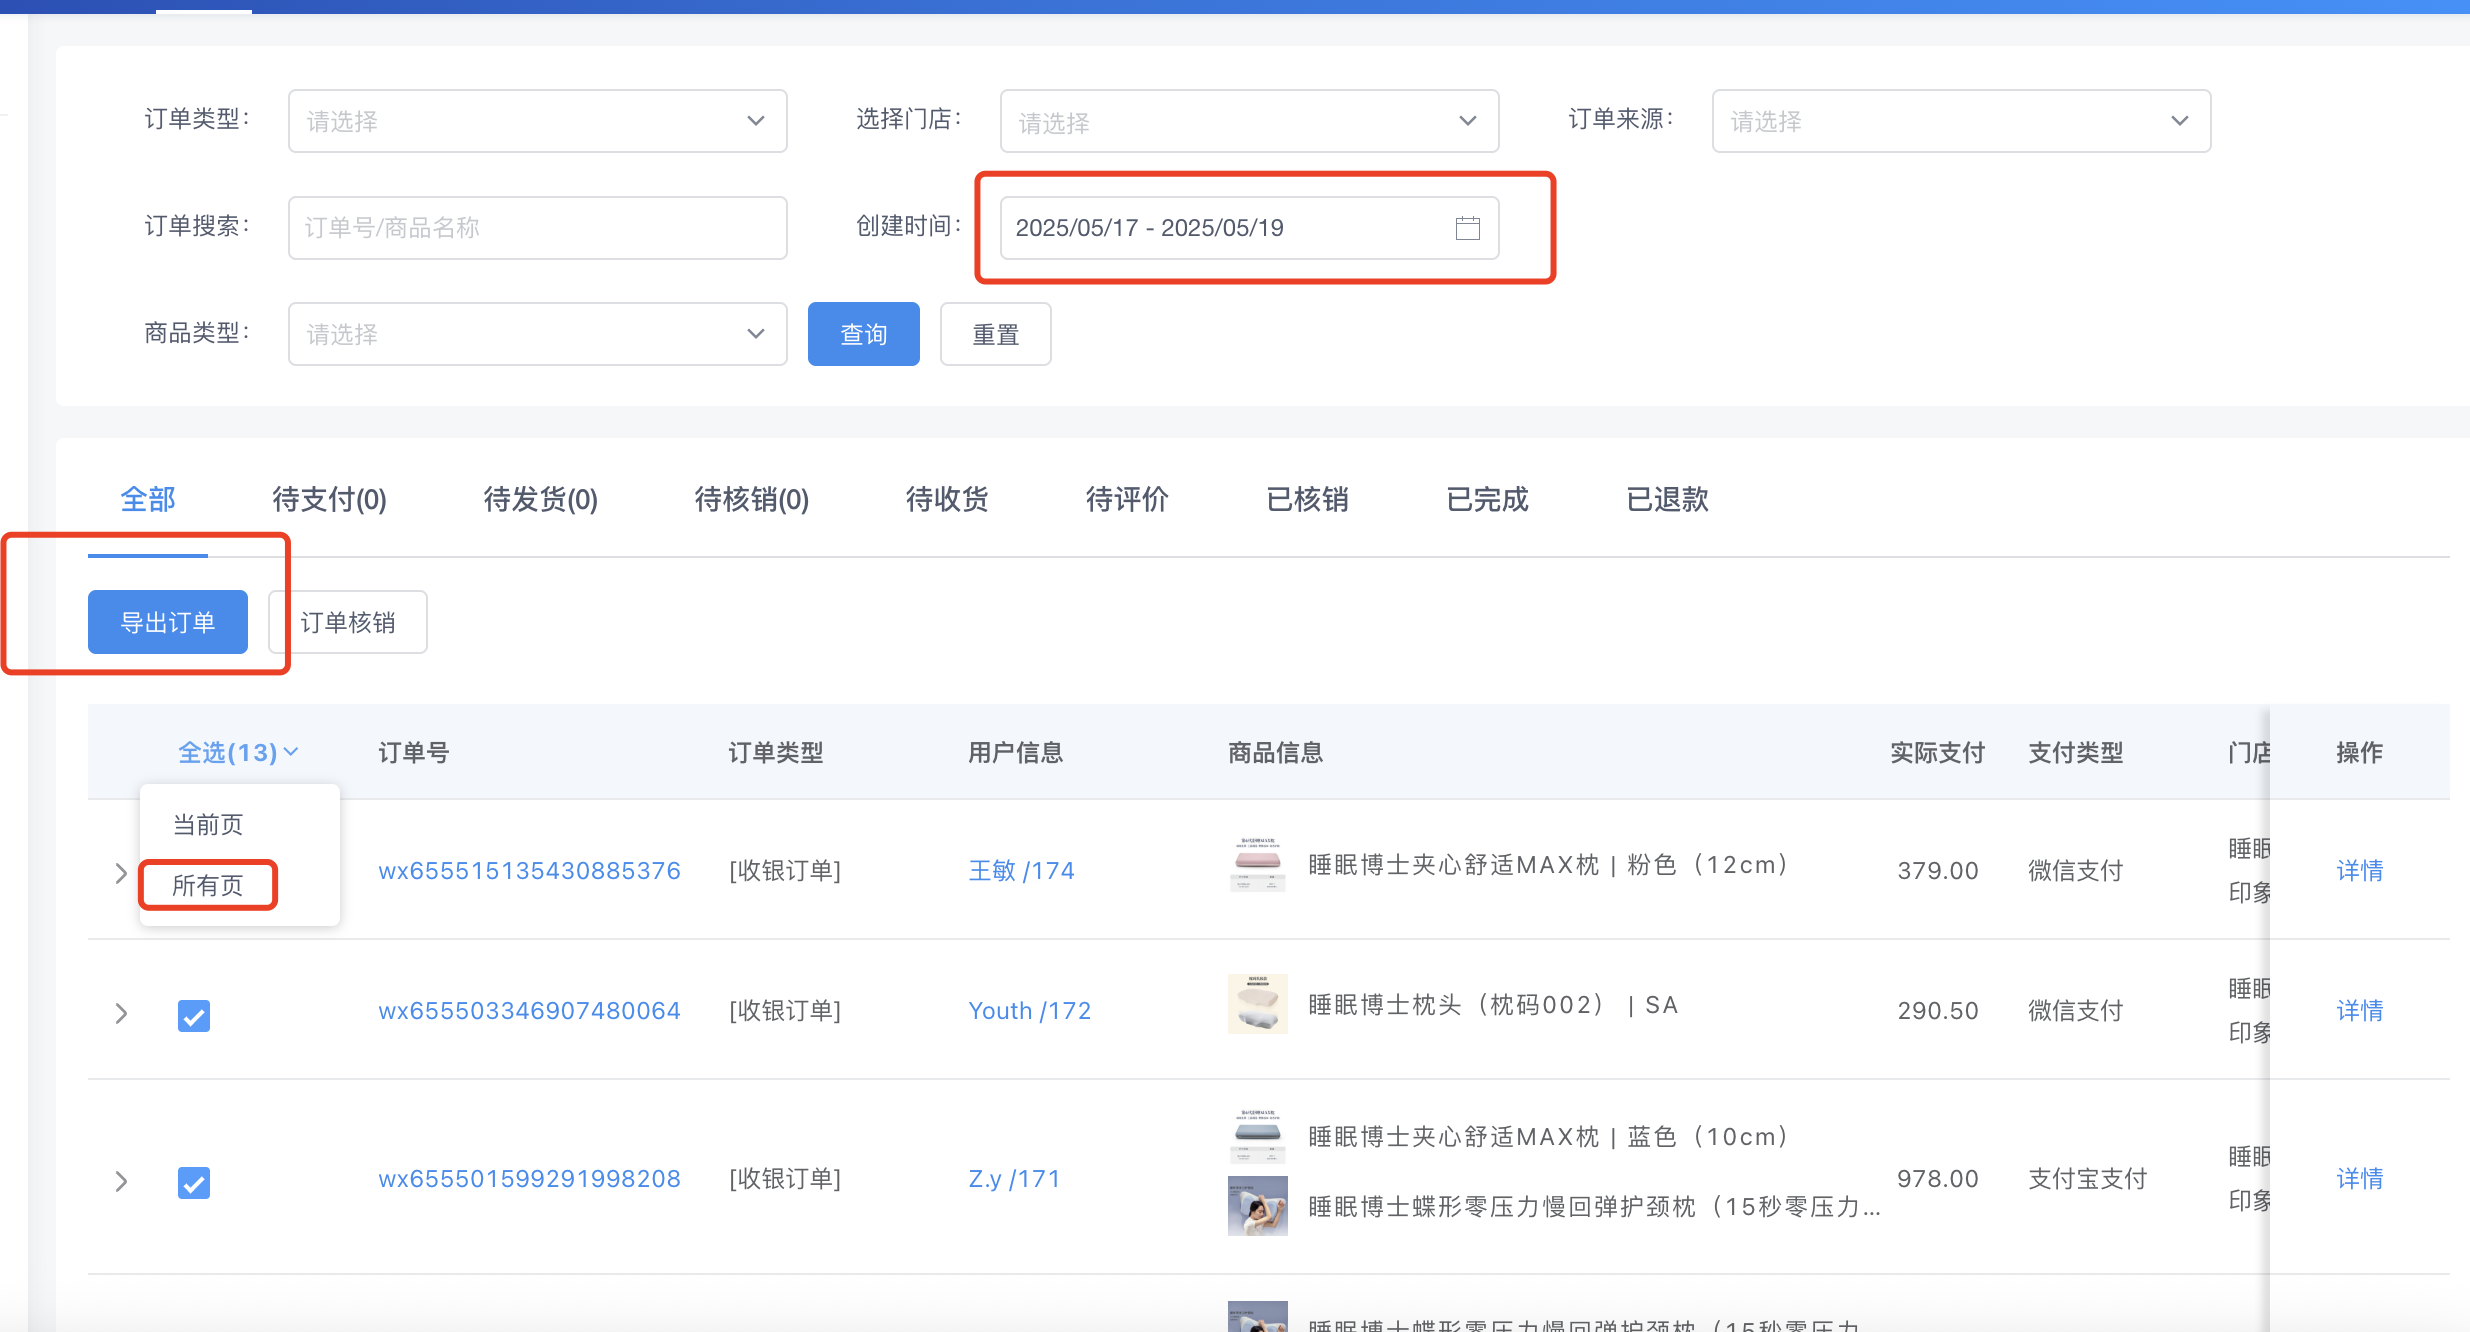Click the 查询 button
The image size is (2470, 1332).
pos(863,334)
